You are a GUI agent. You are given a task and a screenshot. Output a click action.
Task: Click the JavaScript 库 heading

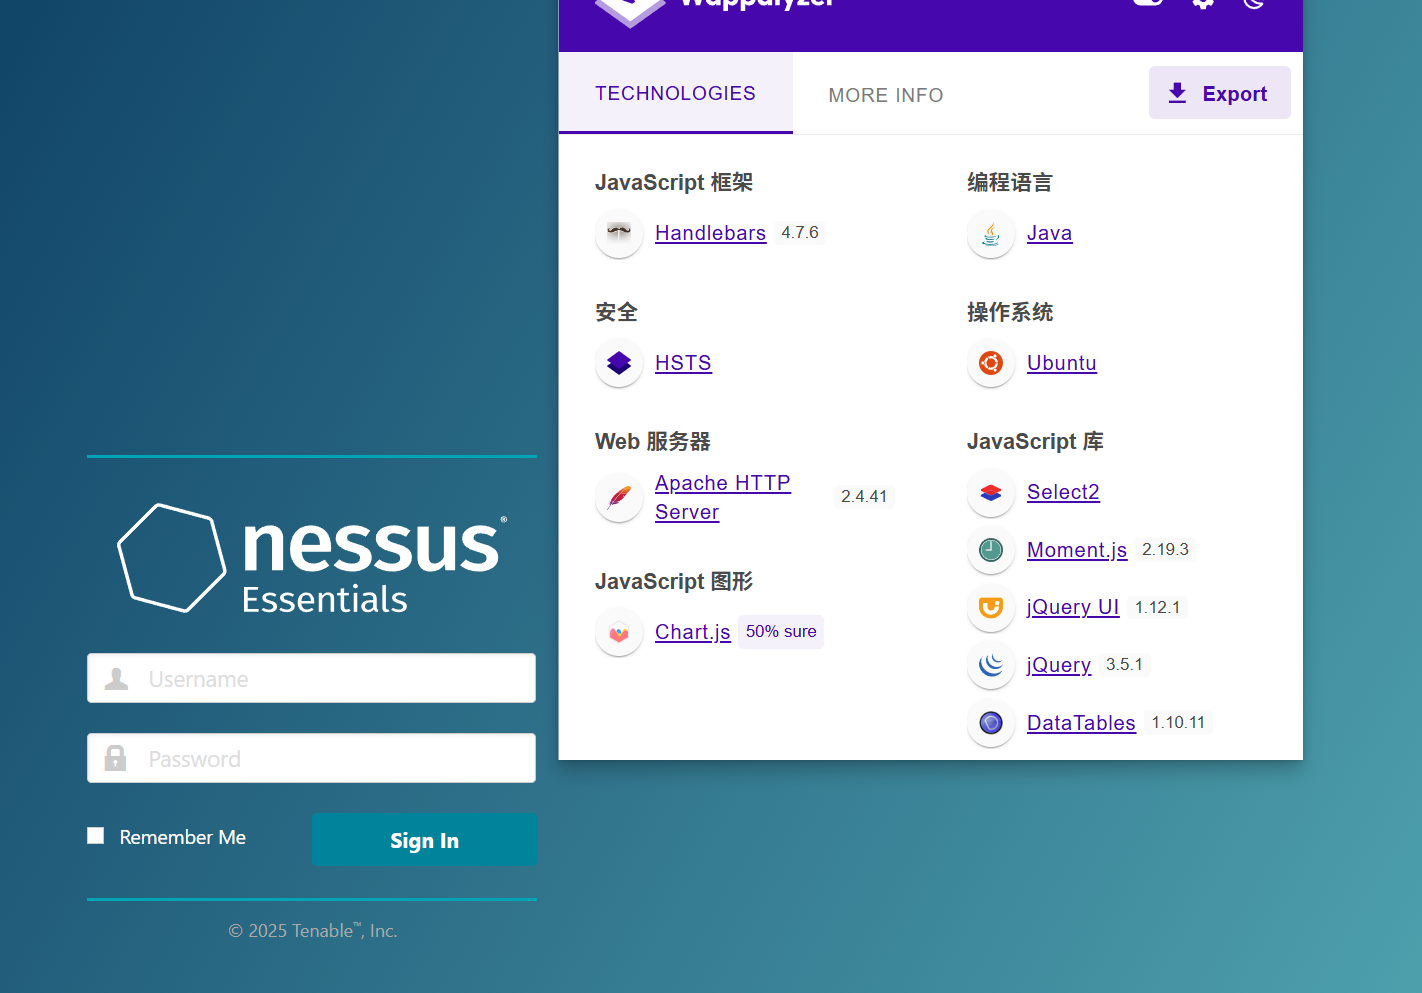pyautogui.click(x=1035, y=441)
